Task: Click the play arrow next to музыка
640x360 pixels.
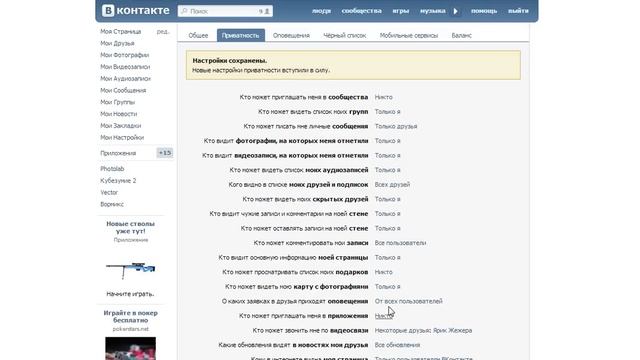Action: click(x=456, y=11)
